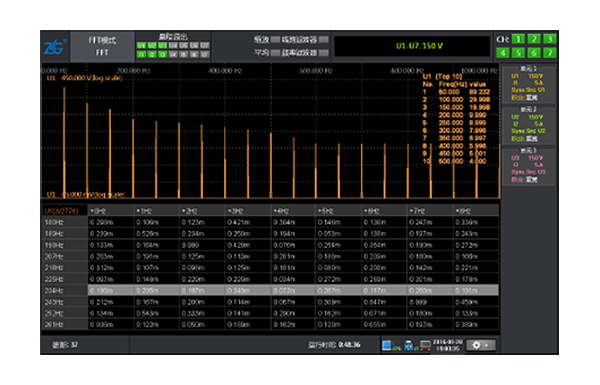Click Sync Src U3 setting

(528, 172)
